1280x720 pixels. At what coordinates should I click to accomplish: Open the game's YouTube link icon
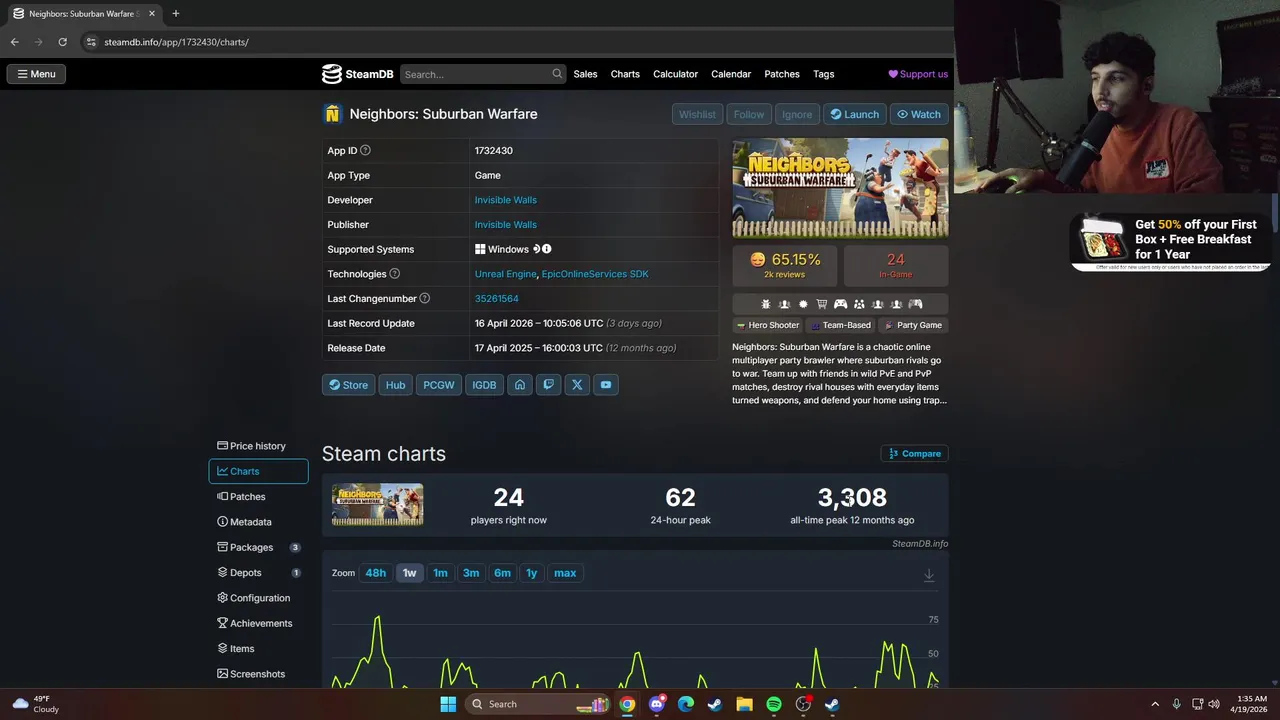point(606,385)
